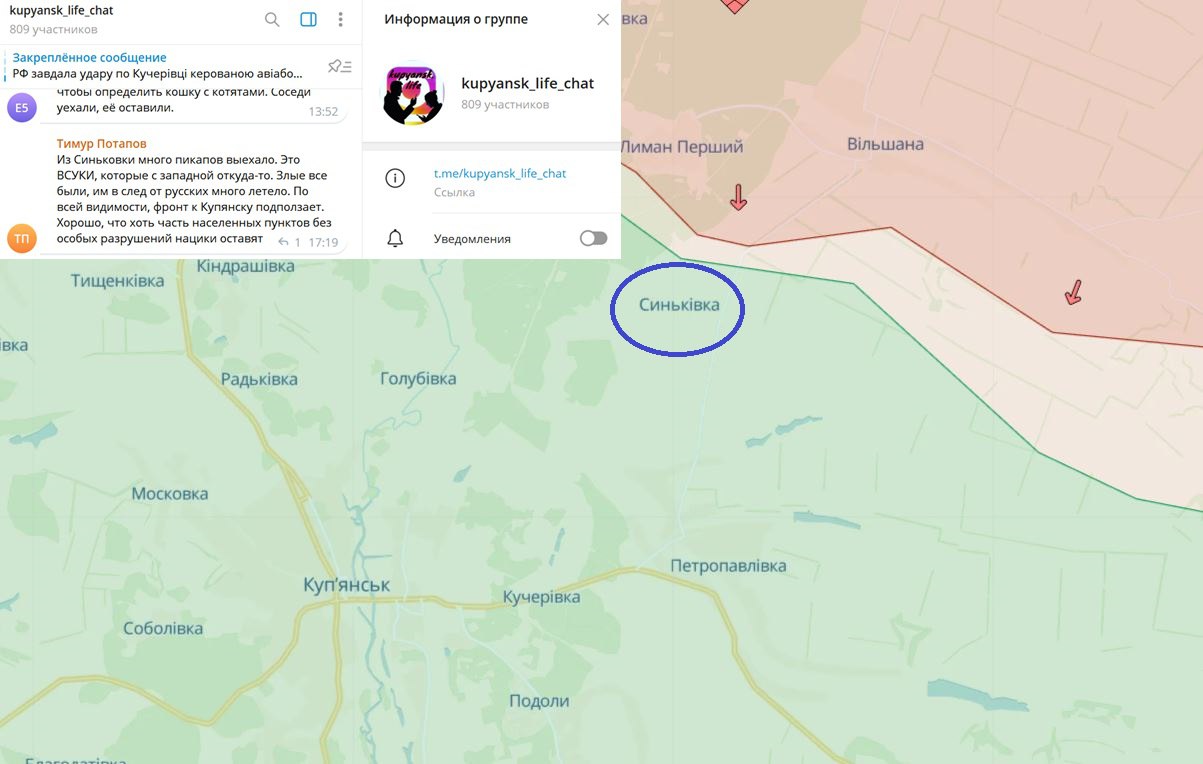Click the purple Е5 user avatar

[x=22, y=107]
